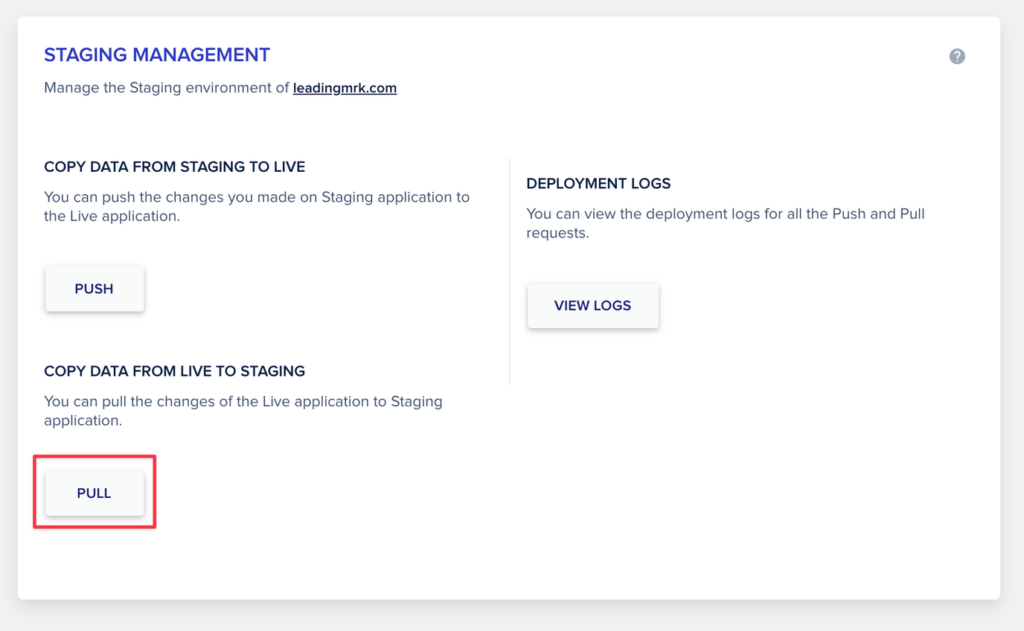This screenshot has width=1024, height=631.
Task: Click the vertical divider between the columns
Action: [x=509, y=271]
